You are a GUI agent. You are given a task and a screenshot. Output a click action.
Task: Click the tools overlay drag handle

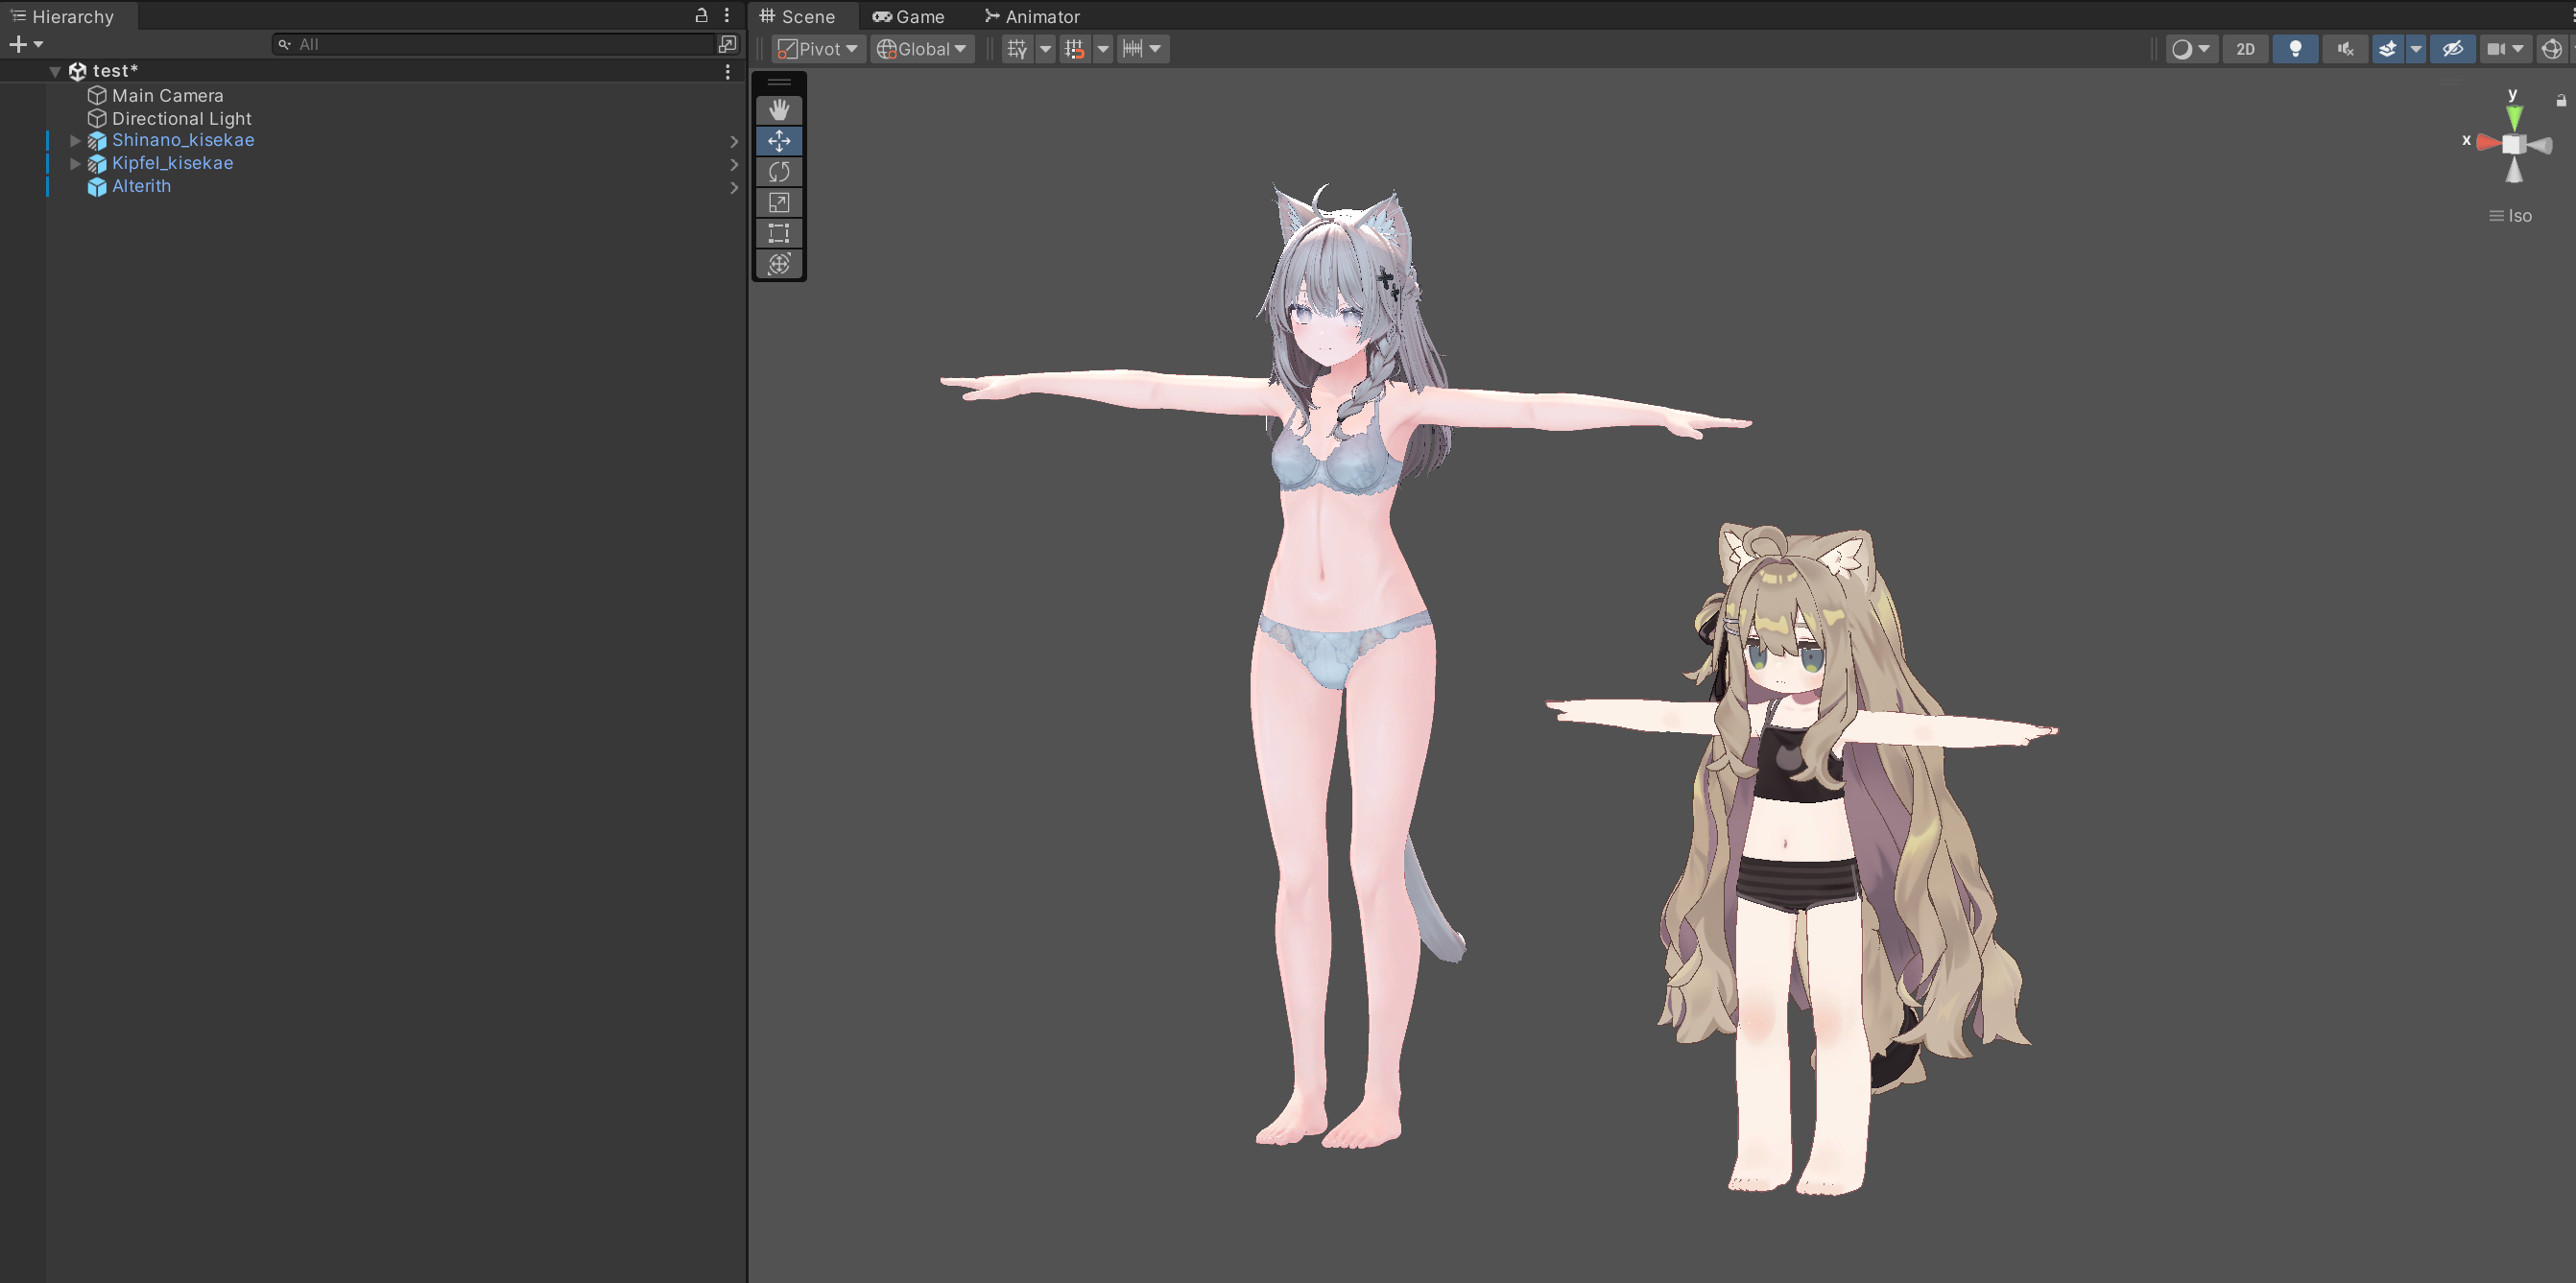[x=779, y=83]
